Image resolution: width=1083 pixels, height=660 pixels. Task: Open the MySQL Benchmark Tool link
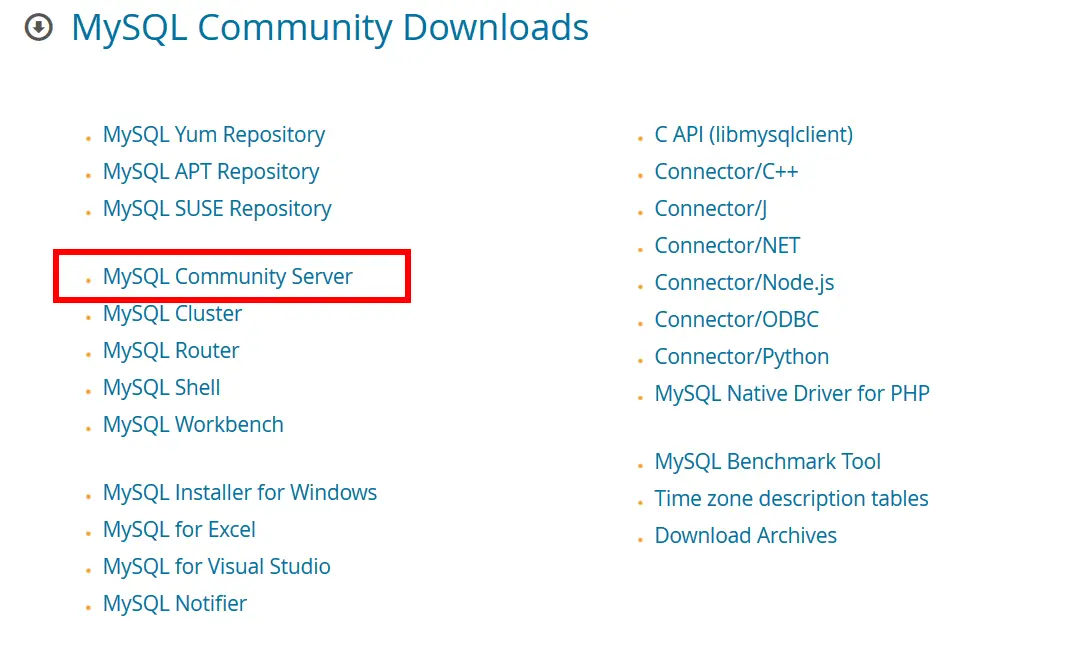tap(768, 461)
